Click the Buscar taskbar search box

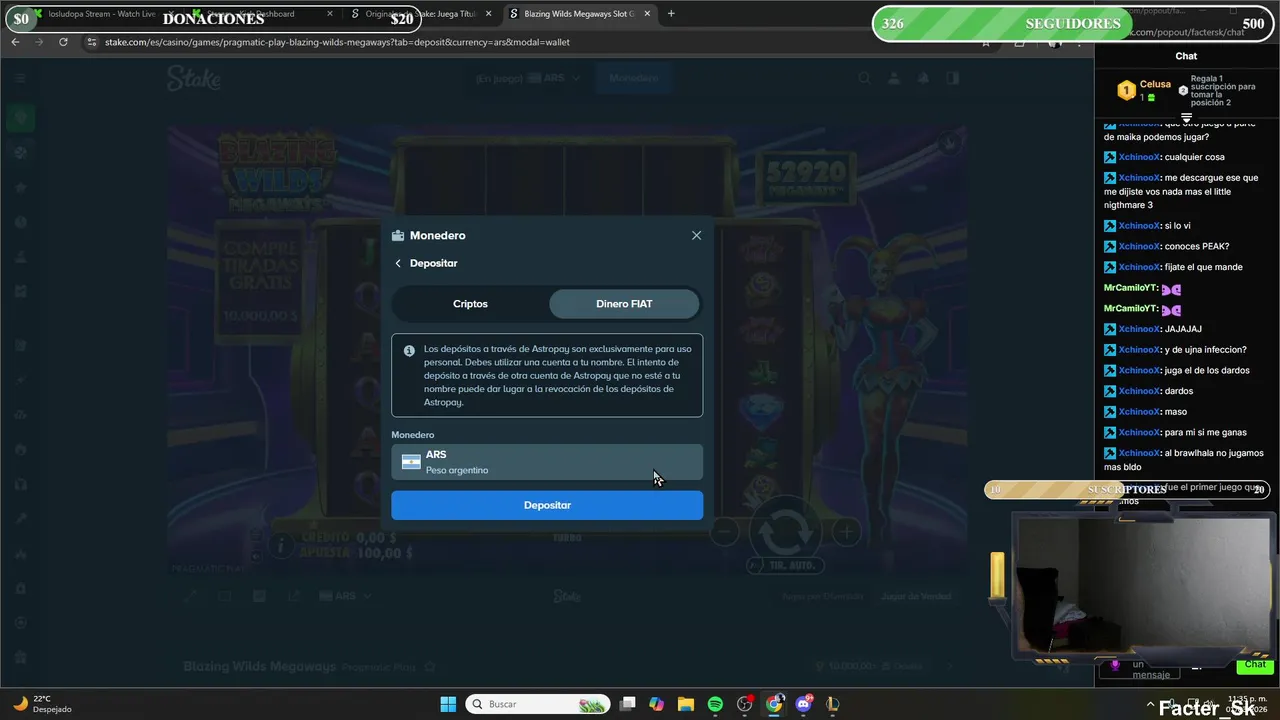click(x=539, y=704)
